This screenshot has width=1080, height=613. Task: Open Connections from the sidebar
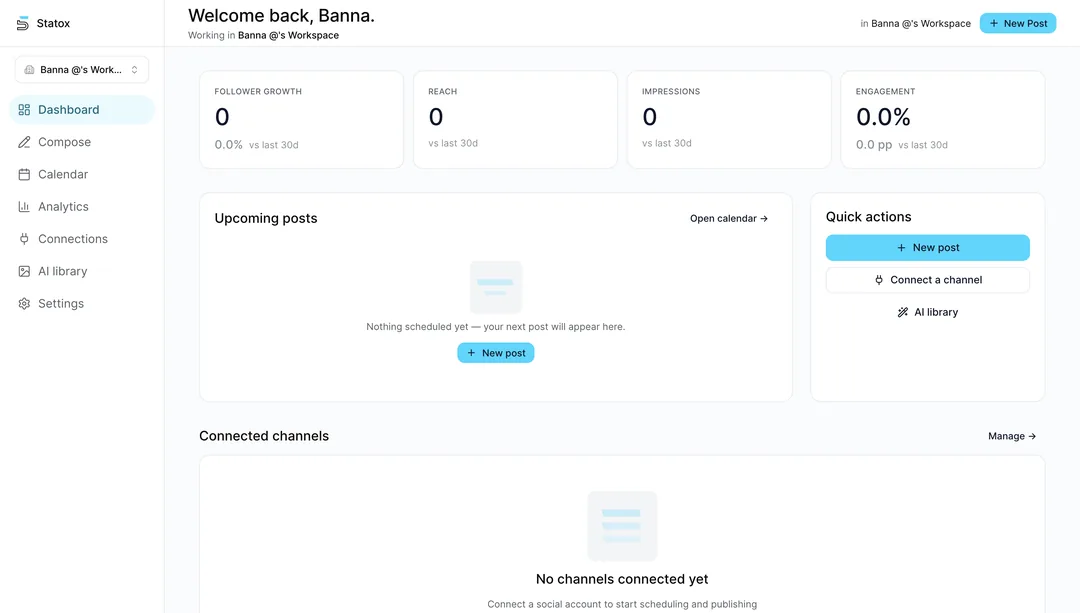(82, 239)
